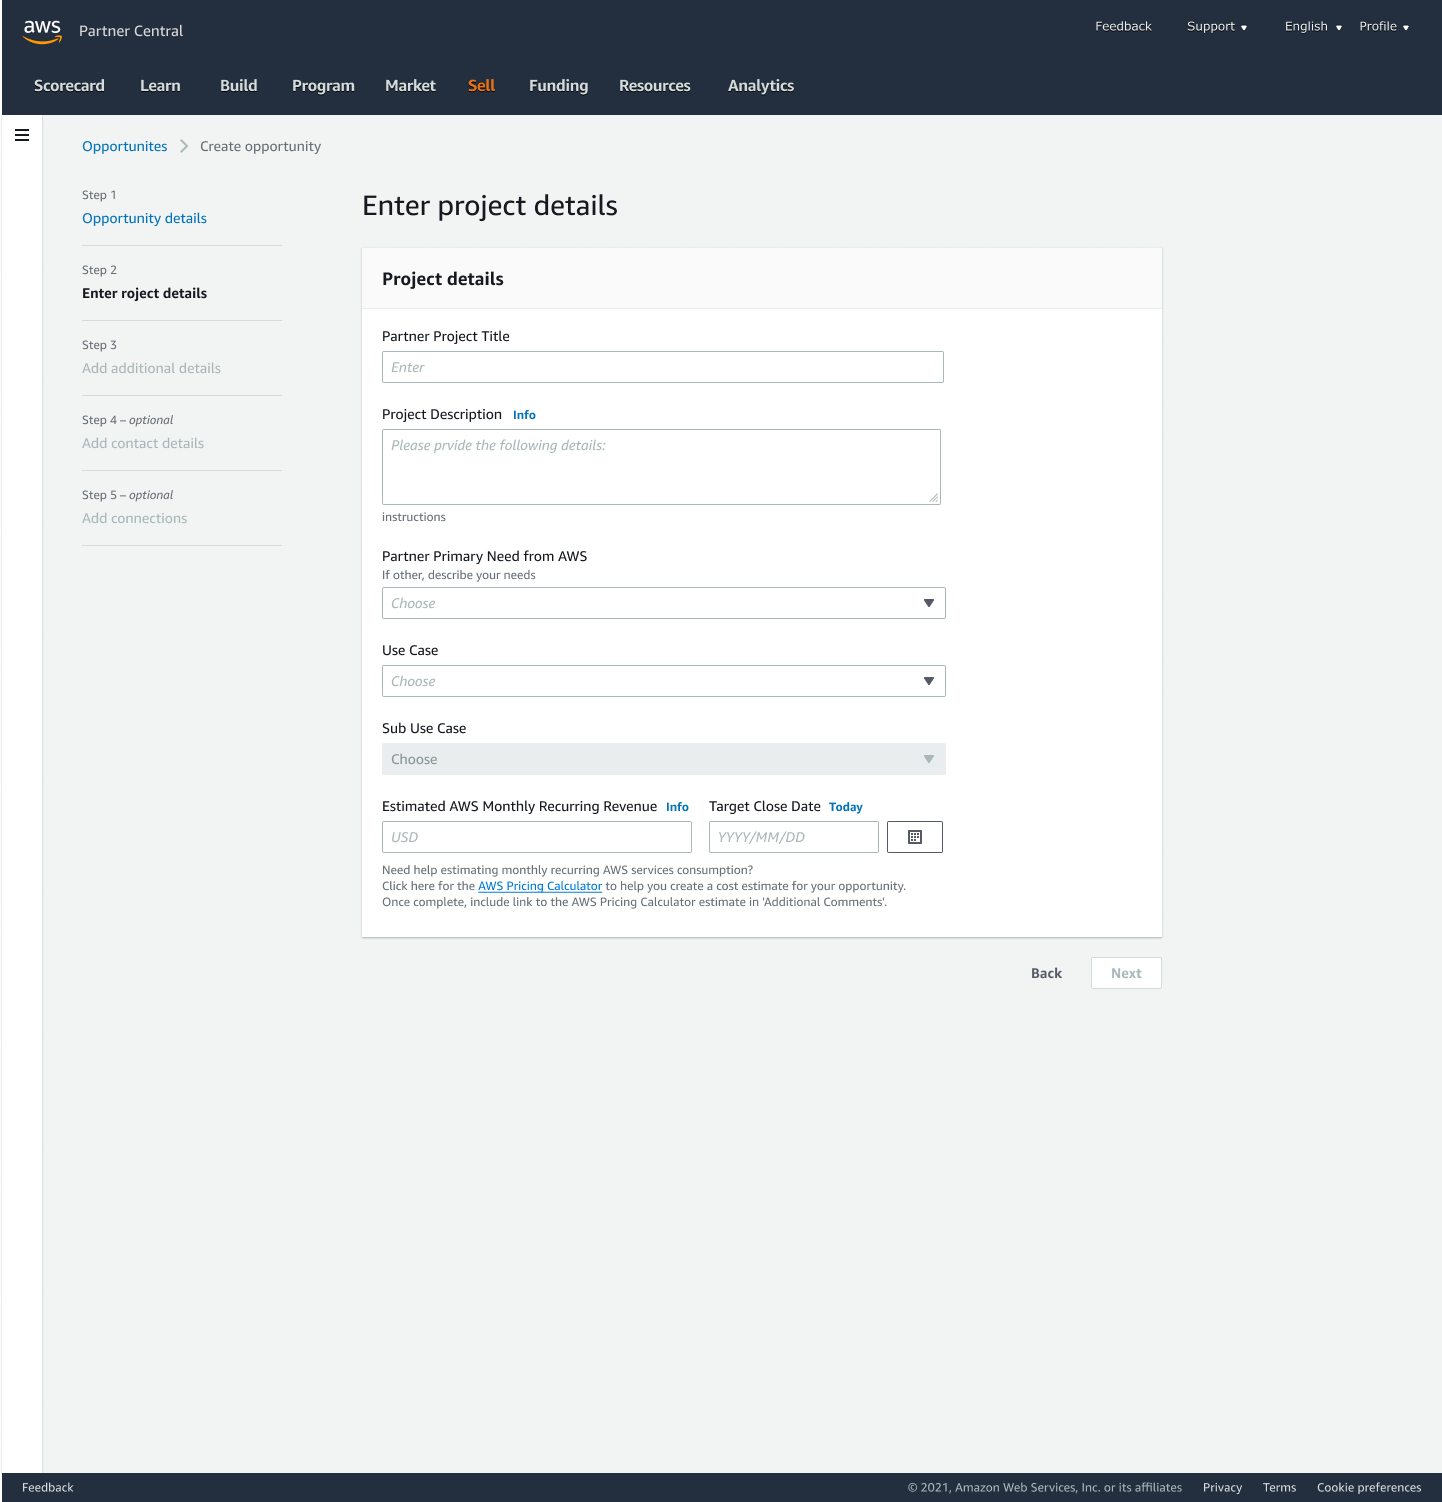Viewport: 1442px width, 1502px height.
Task: Open the Resources nav tab
Action: coord(654,86)
